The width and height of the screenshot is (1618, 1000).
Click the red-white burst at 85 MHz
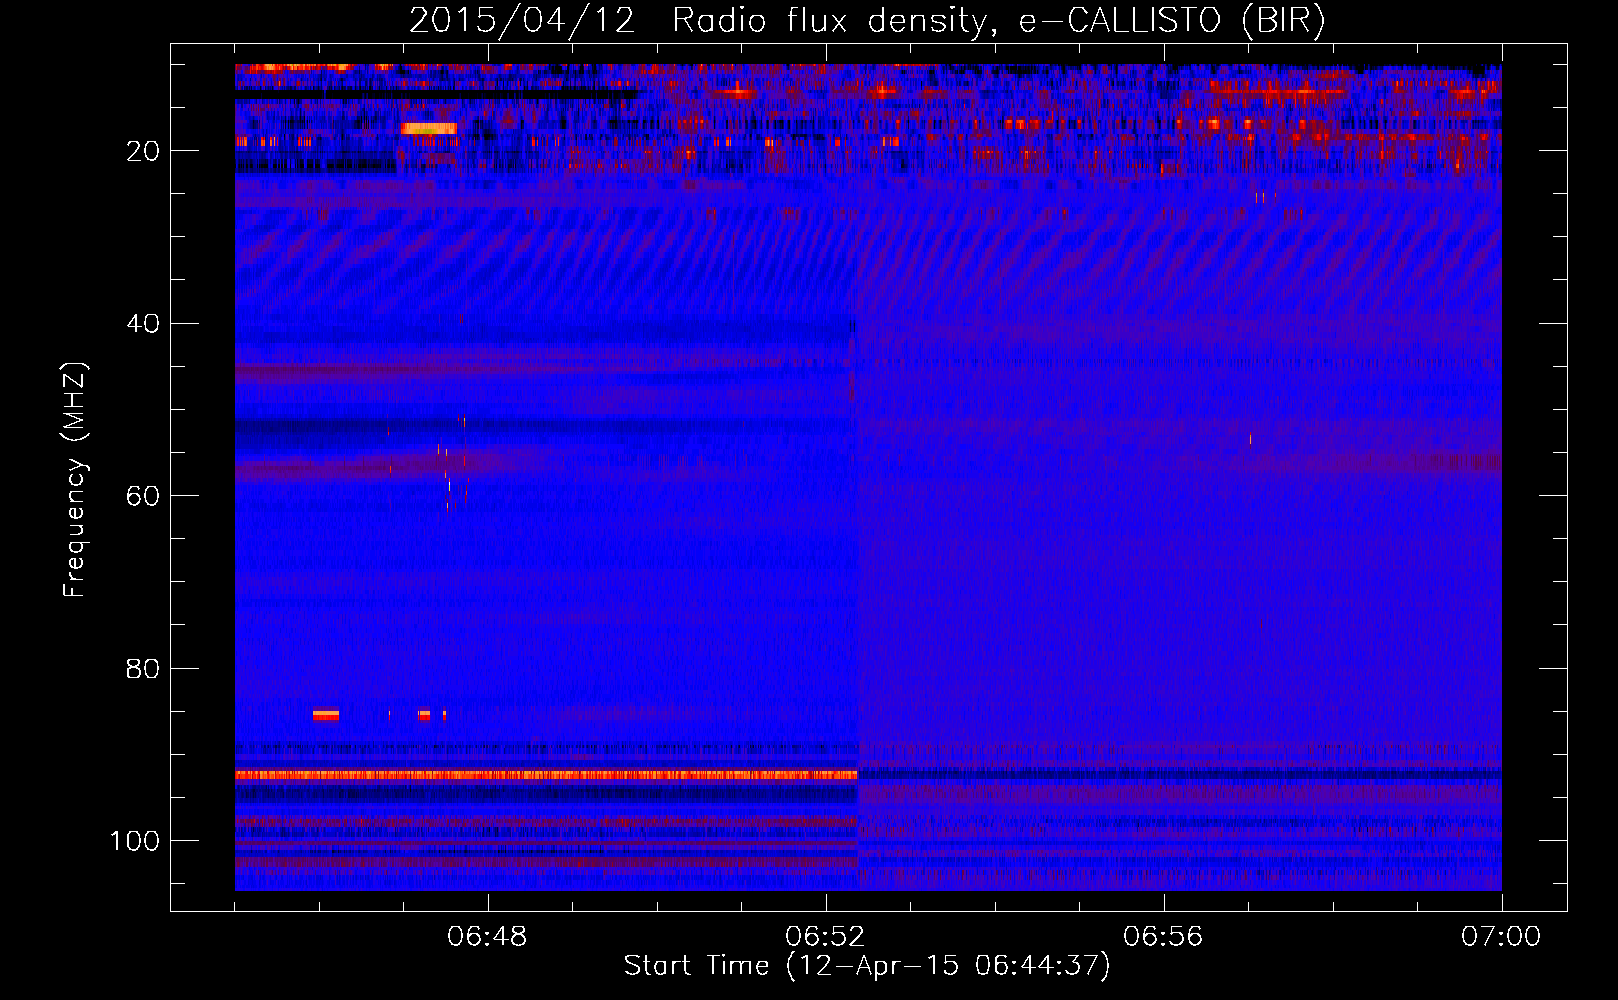point(326,715)
